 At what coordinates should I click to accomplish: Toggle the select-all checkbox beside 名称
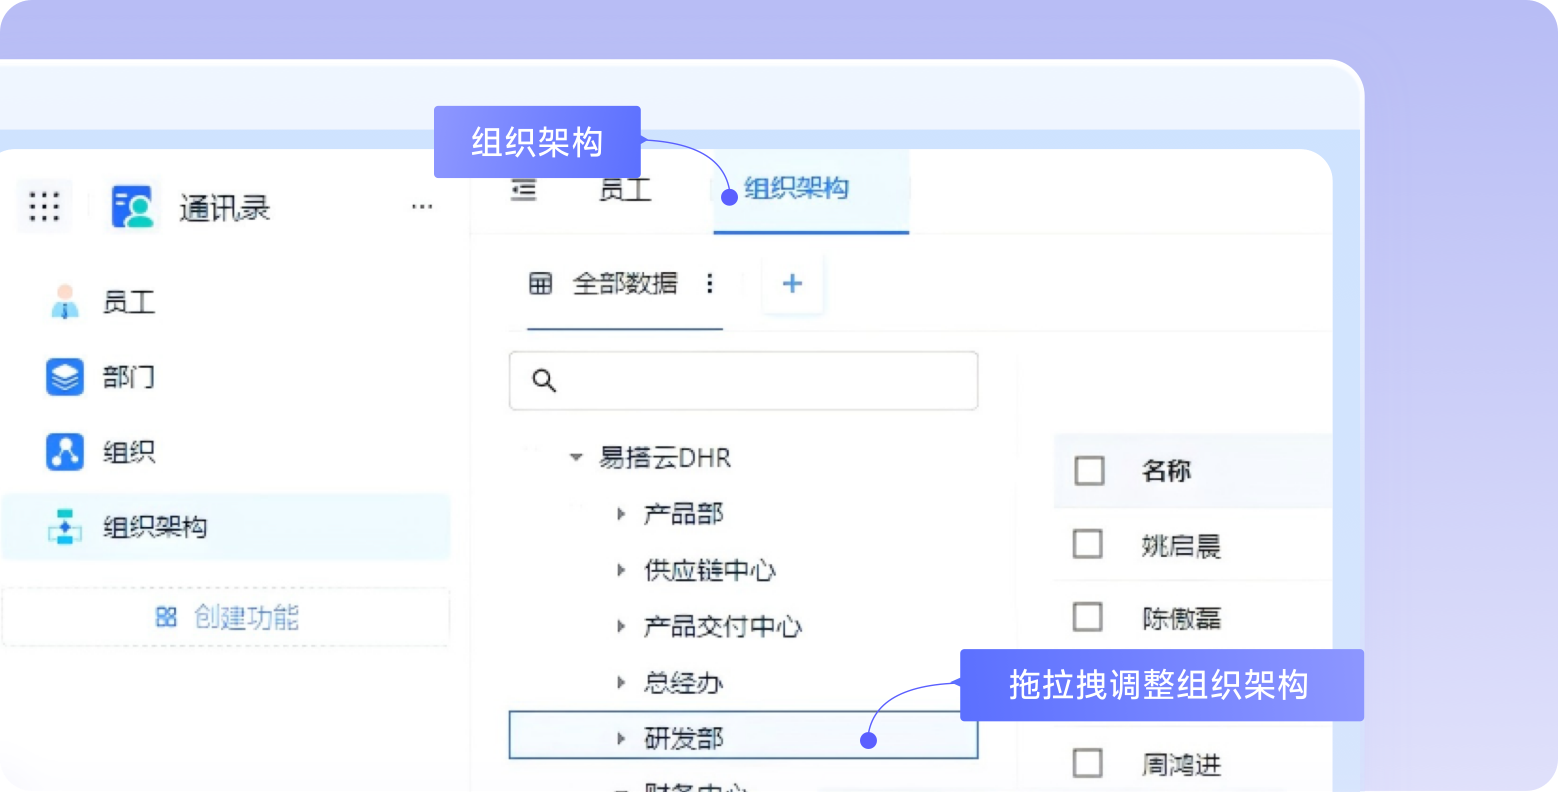pos(1089,470)
